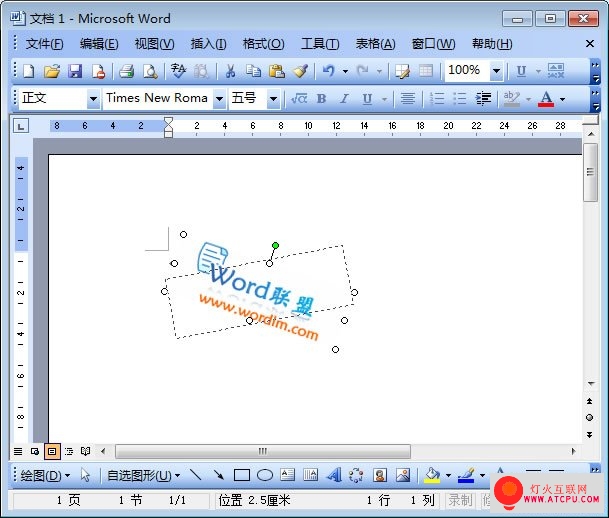Paste with the clipboard icon

point(277,71)
